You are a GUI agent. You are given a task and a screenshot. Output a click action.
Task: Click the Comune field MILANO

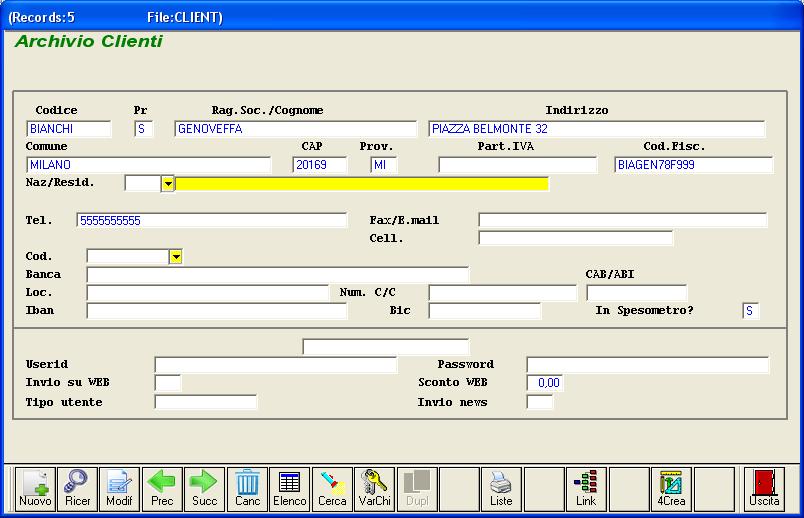coord(149,165)
